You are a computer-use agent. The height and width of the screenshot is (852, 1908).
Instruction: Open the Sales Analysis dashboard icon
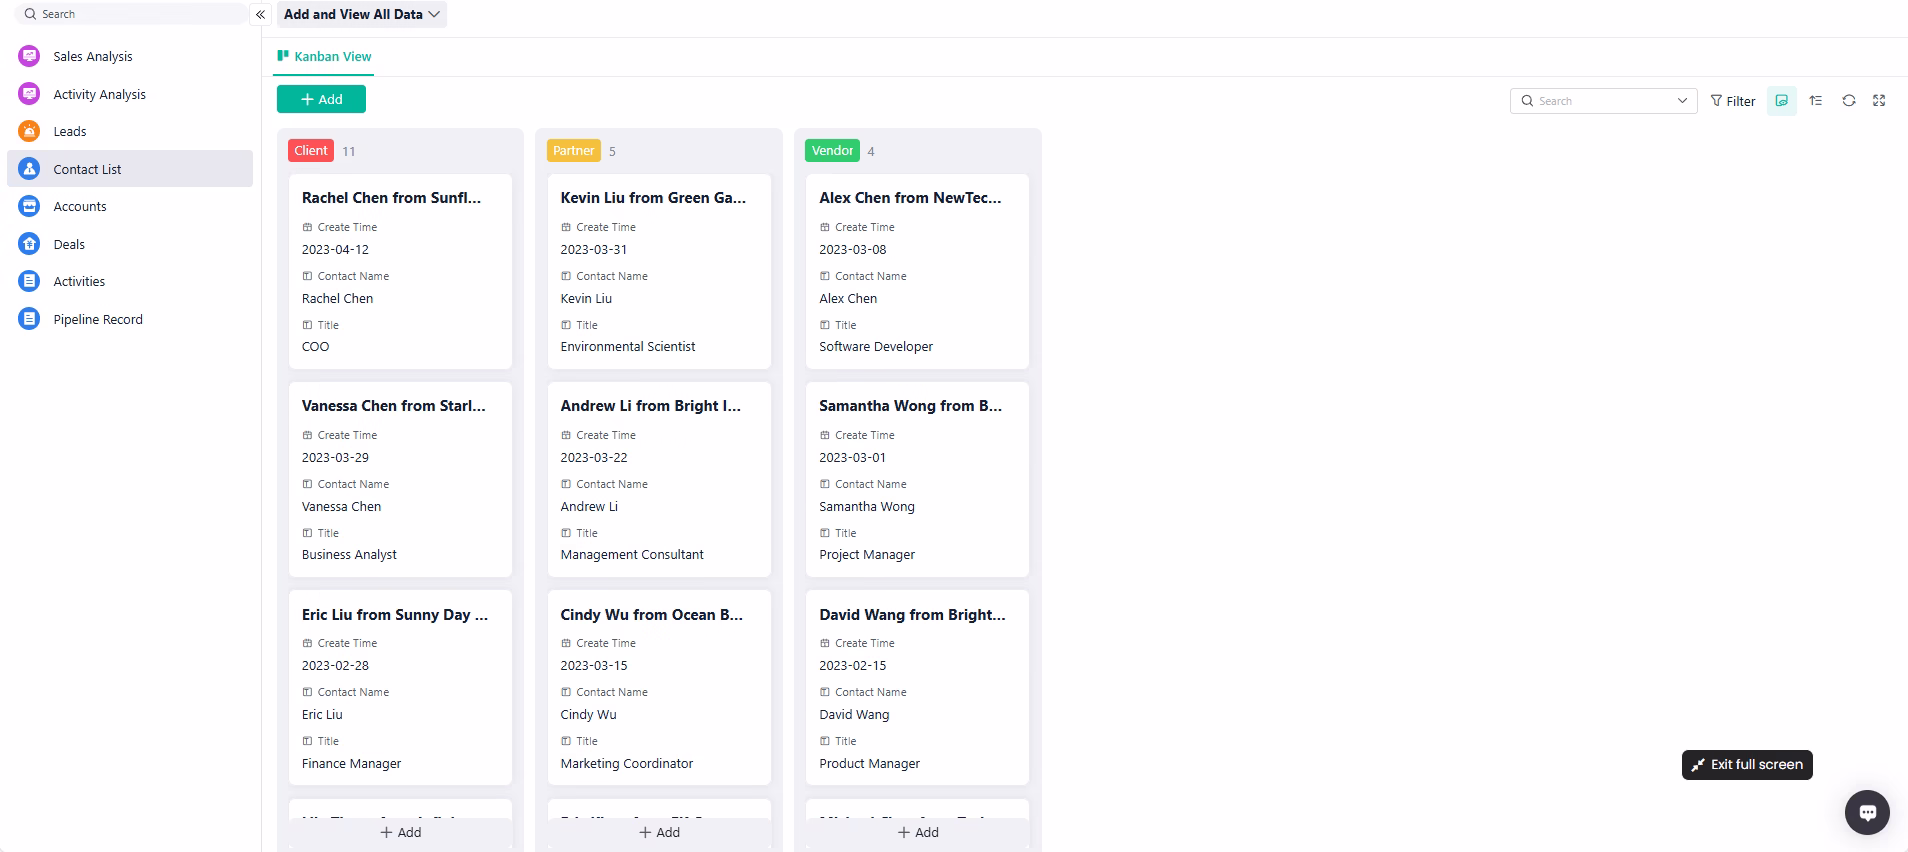(29, 56)
